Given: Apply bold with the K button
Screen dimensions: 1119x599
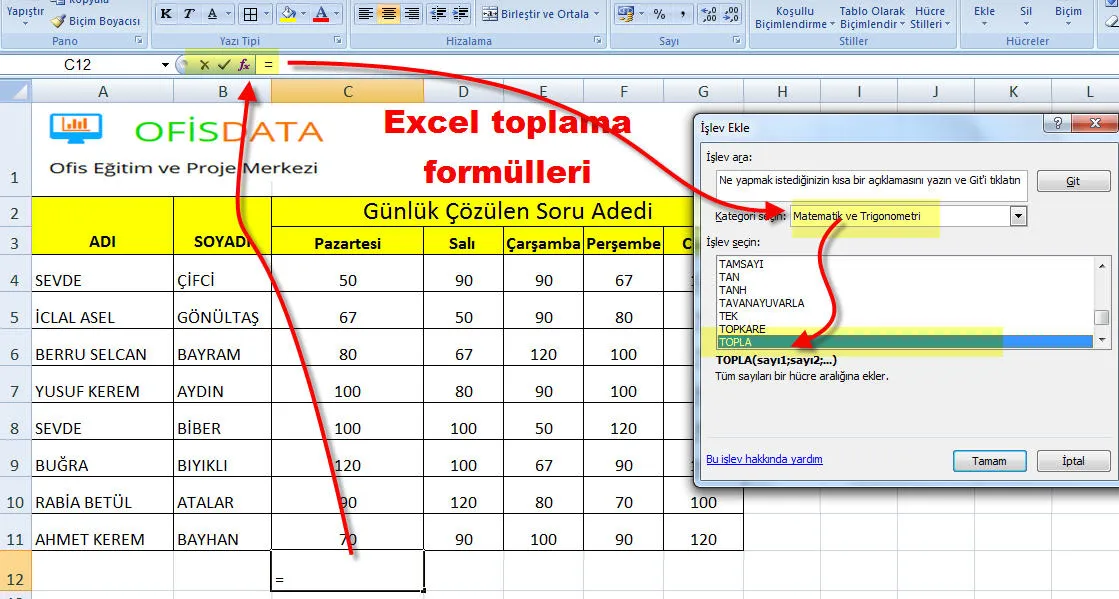Looking at the screenshot, I should click(x=165, y=14).
